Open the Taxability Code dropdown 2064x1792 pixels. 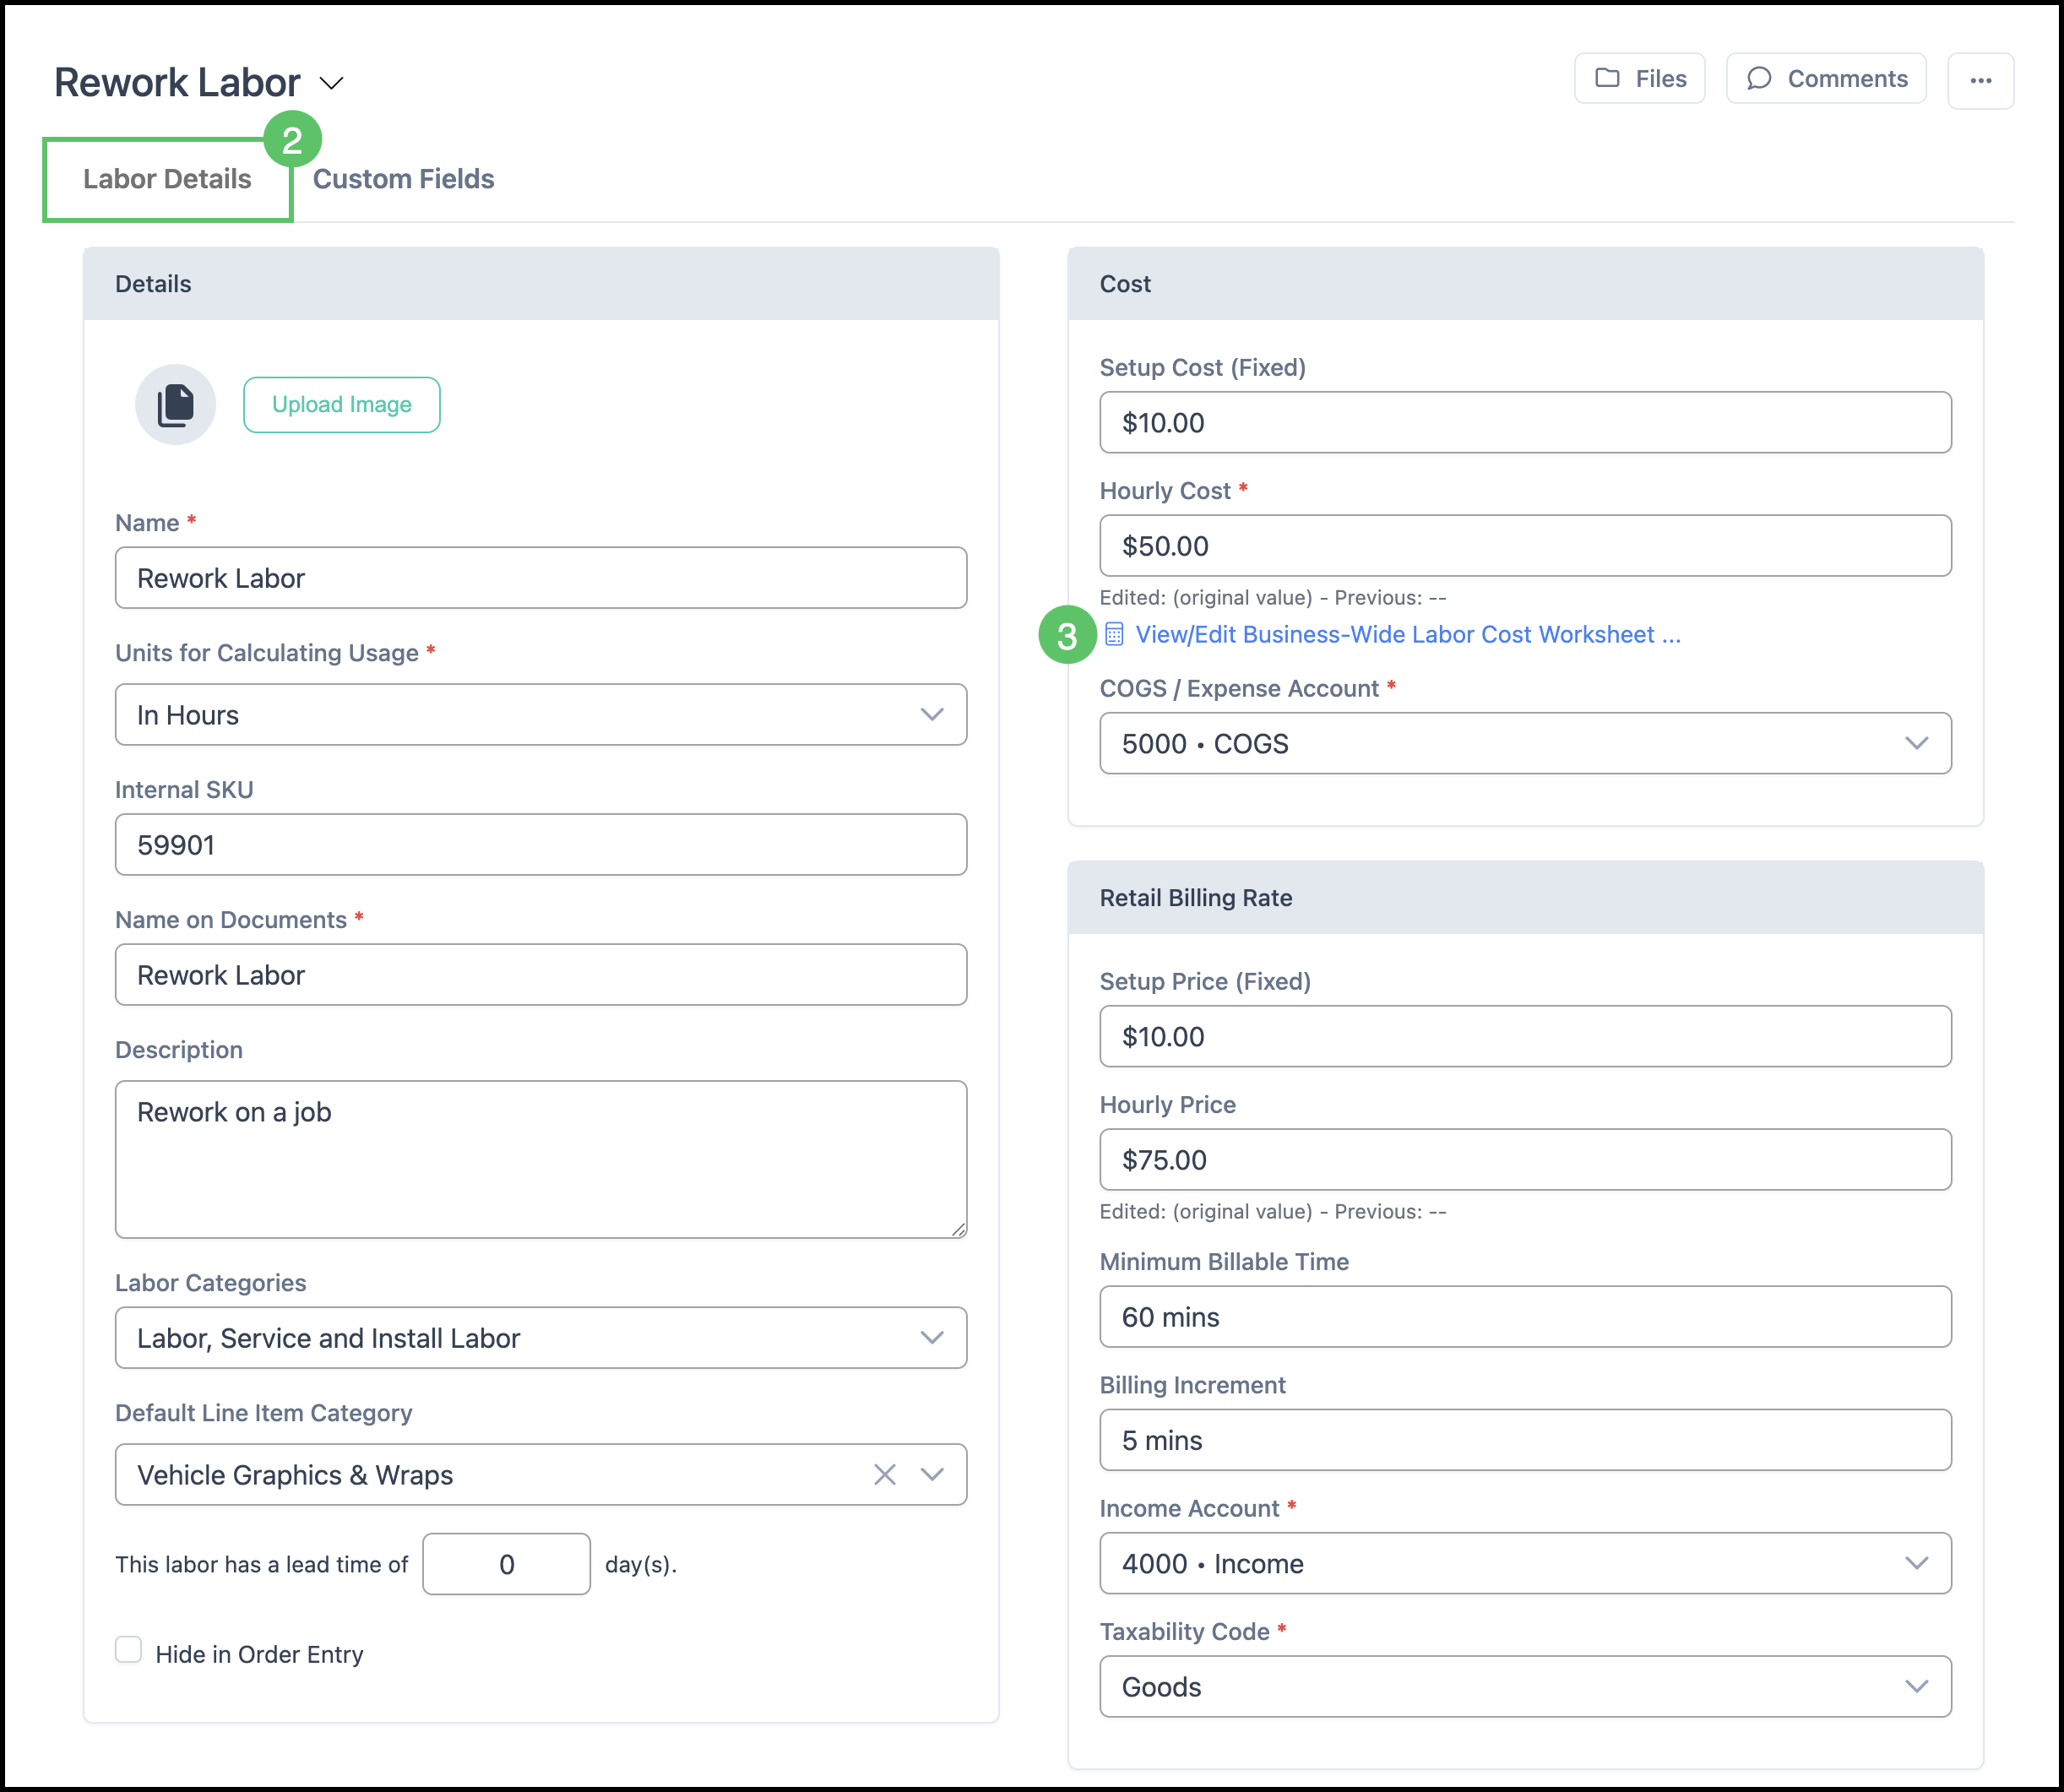(x=1525, y=1687)
